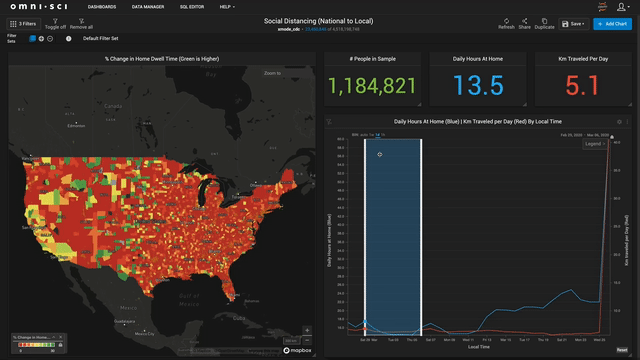
Task: Click the Km Traveled Per Day value 5.1
Action: [x=582, y=85]
